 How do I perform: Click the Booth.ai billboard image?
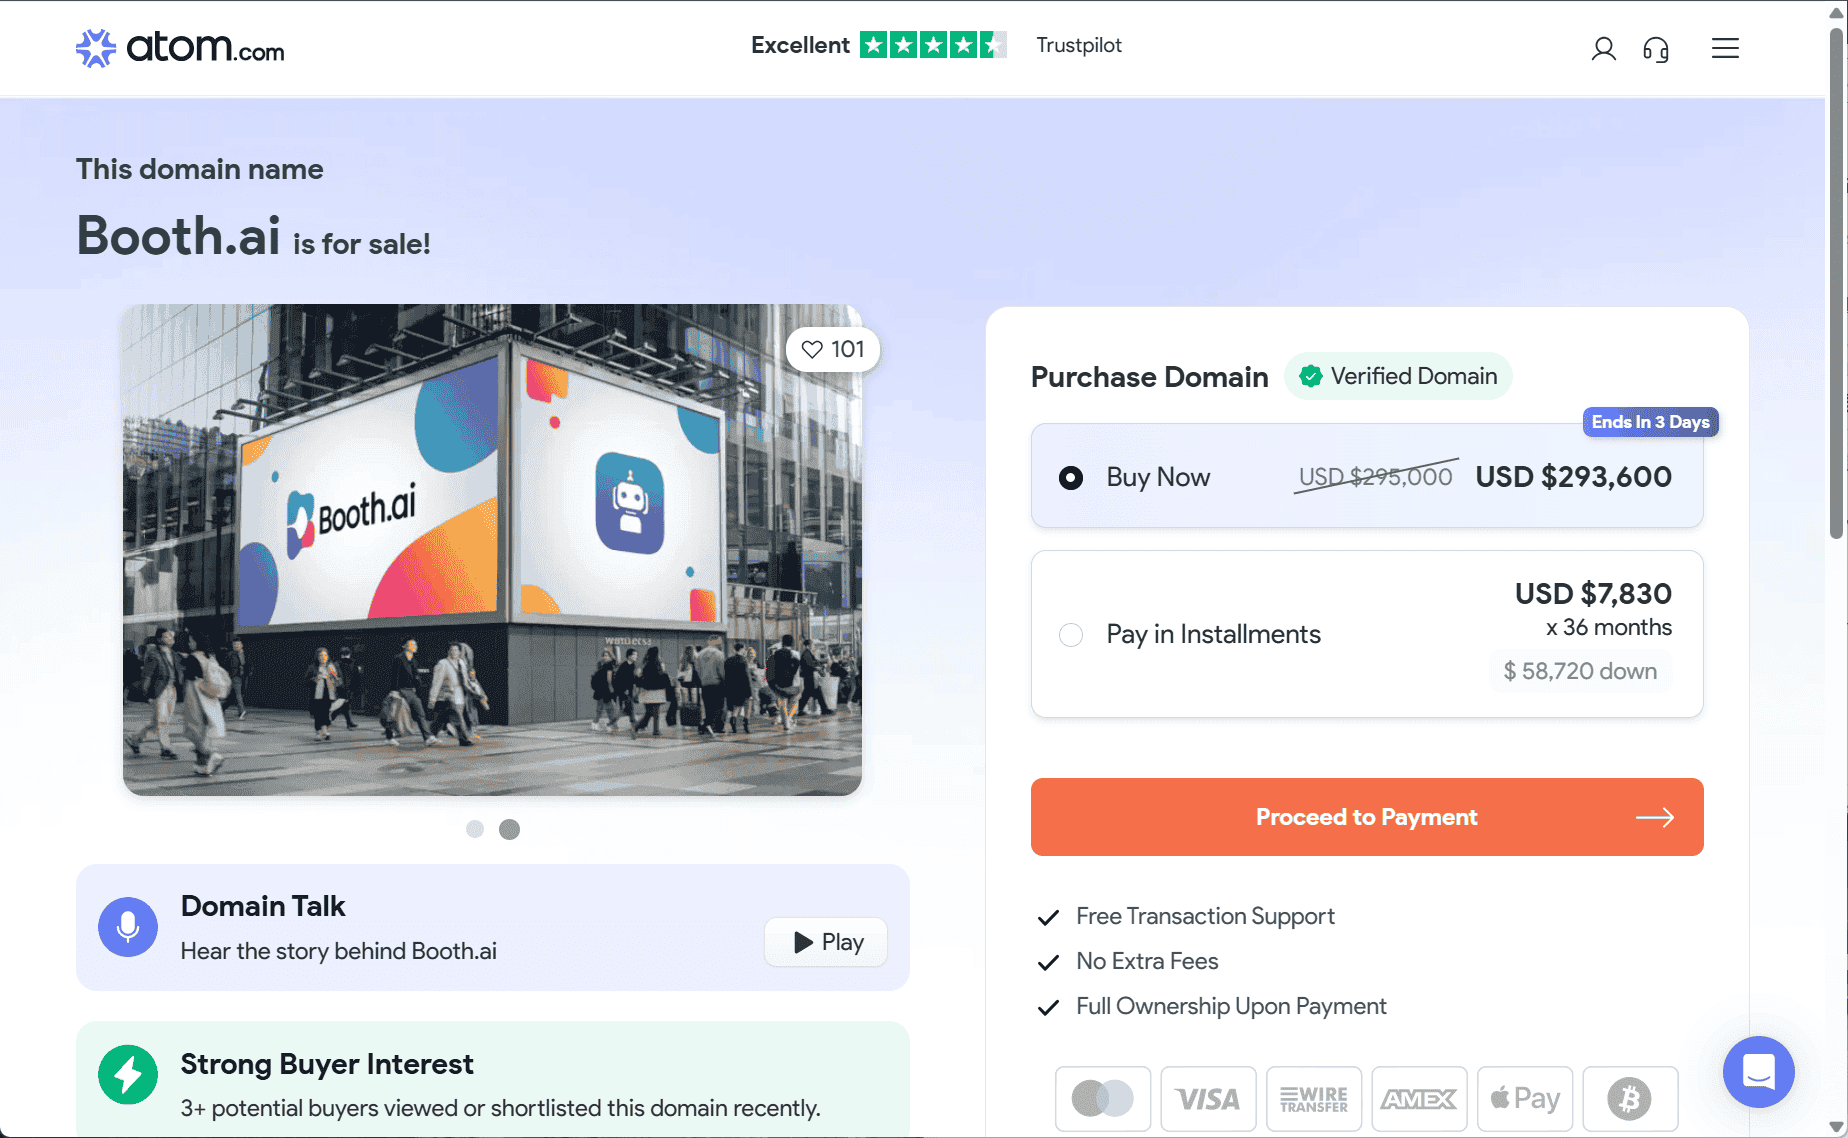click(x=492, y=550)
